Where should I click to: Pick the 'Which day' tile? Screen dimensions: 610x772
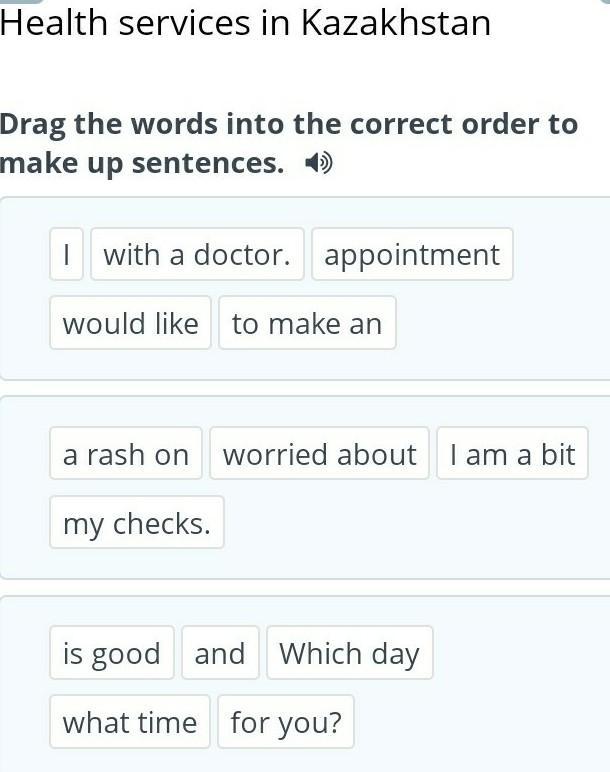point(349,653)
